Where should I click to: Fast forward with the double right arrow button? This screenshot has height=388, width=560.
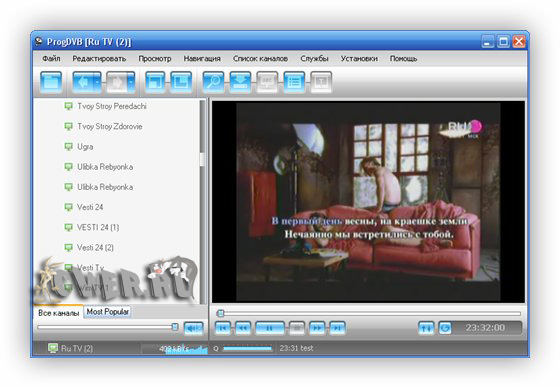tap(317, 328)
